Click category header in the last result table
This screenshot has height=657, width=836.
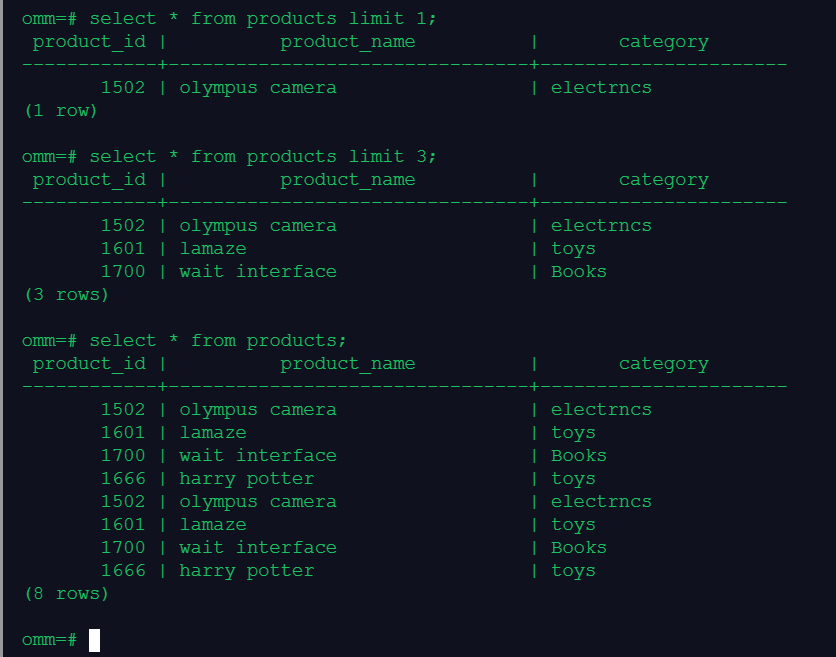coord(663,364)
